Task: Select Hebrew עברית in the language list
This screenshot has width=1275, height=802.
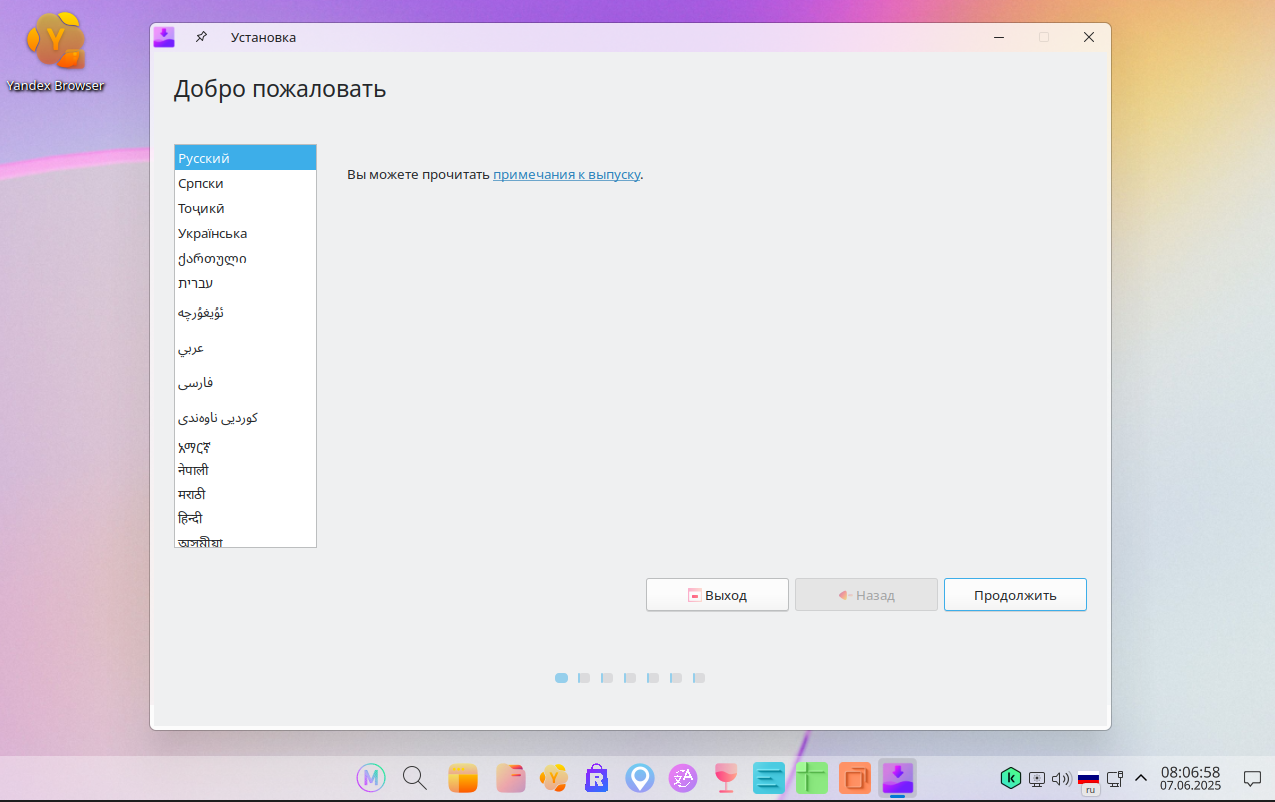Action: pos(245,283)
